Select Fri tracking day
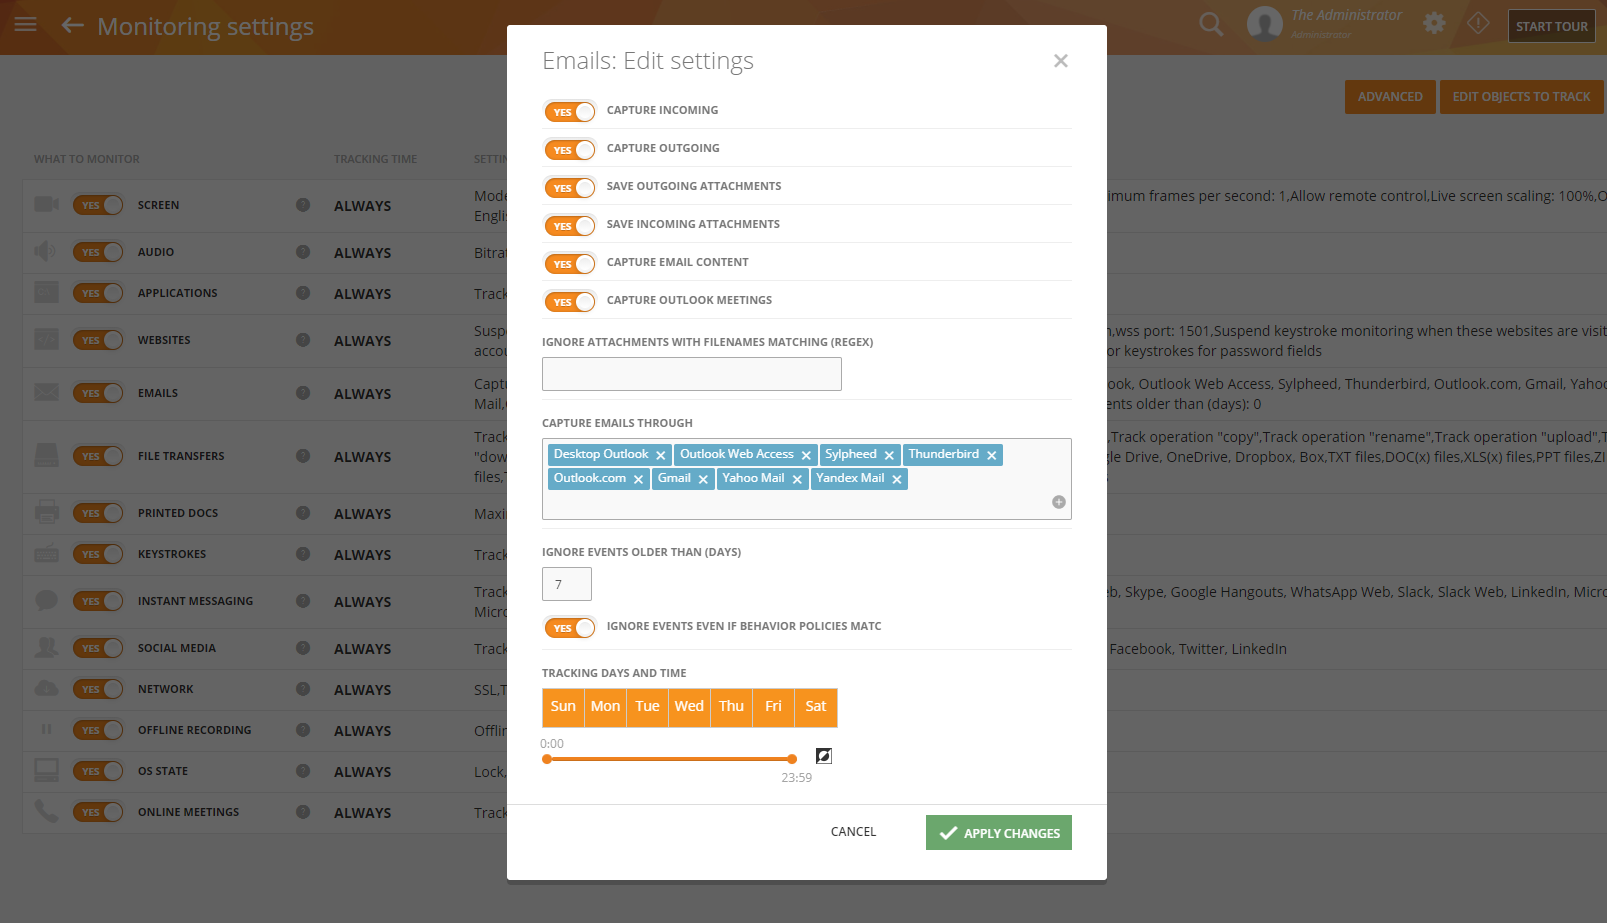The image size is (1607, 923). tap(773, 707)
